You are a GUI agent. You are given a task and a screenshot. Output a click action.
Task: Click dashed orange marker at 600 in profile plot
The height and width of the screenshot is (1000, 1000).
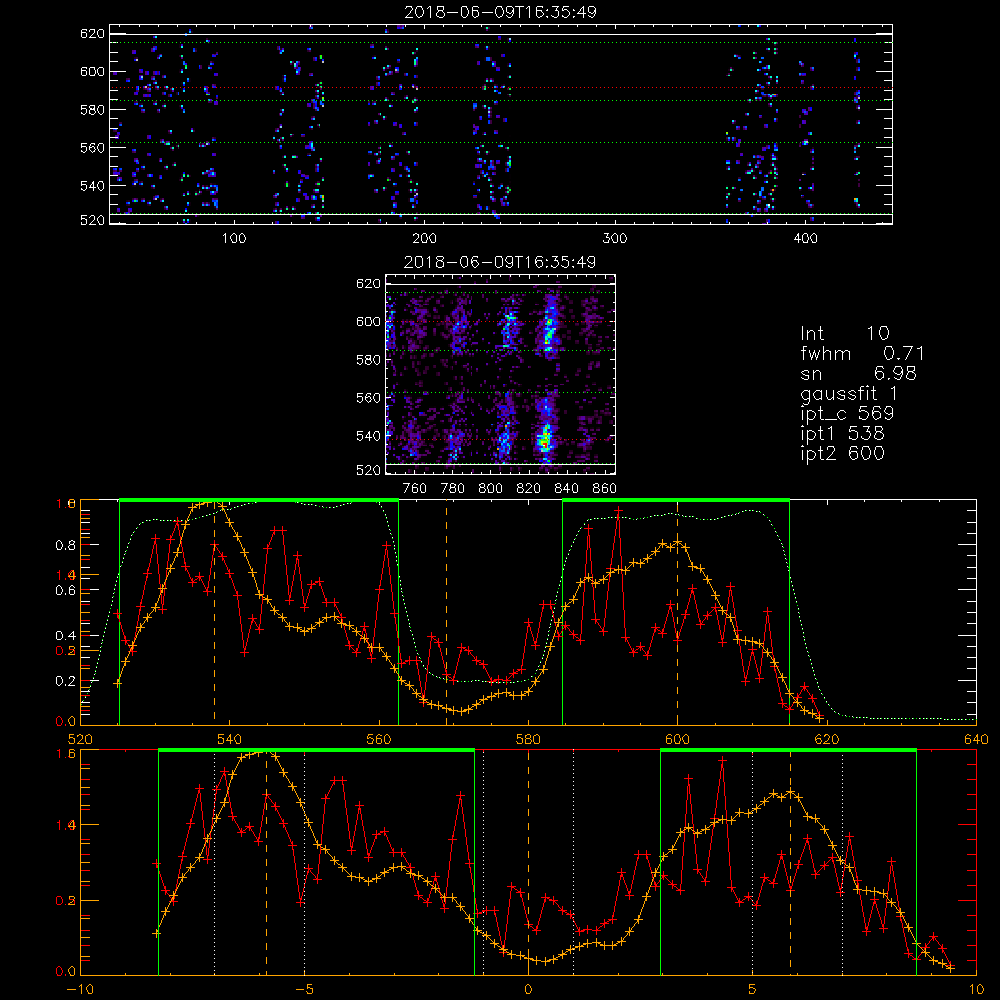(x=677, y=612)
